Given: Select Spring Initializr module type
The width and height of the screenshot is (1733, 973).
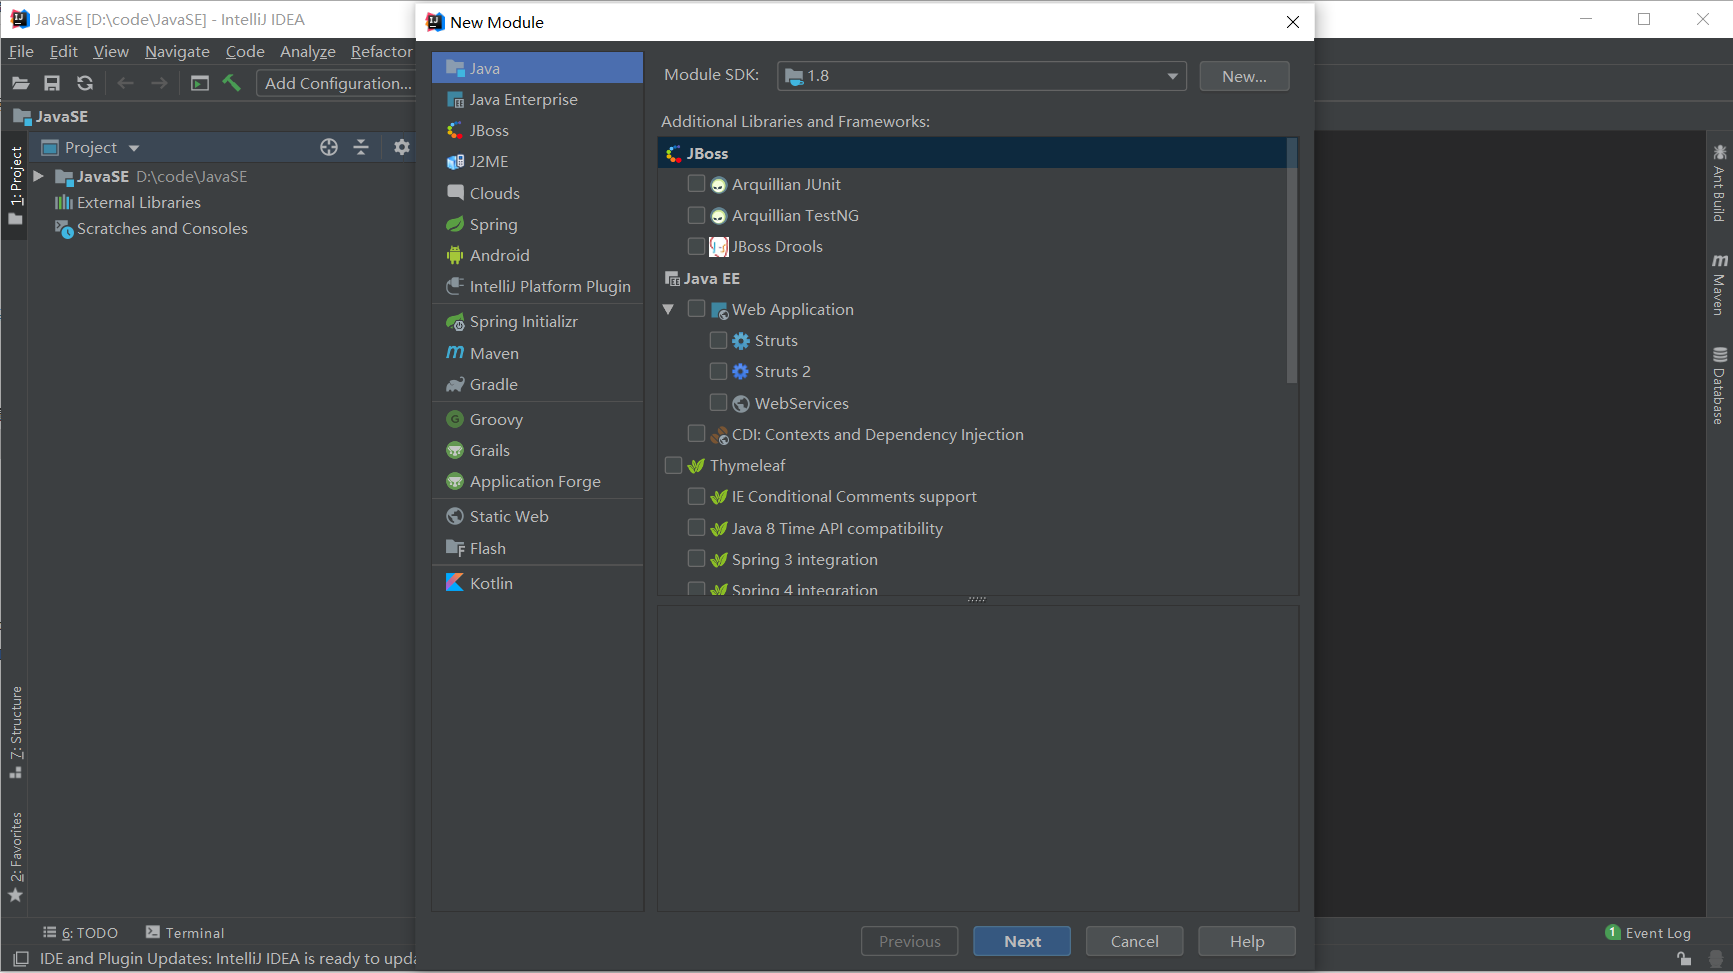Looking at the screenshot, I should click(538, 321).
